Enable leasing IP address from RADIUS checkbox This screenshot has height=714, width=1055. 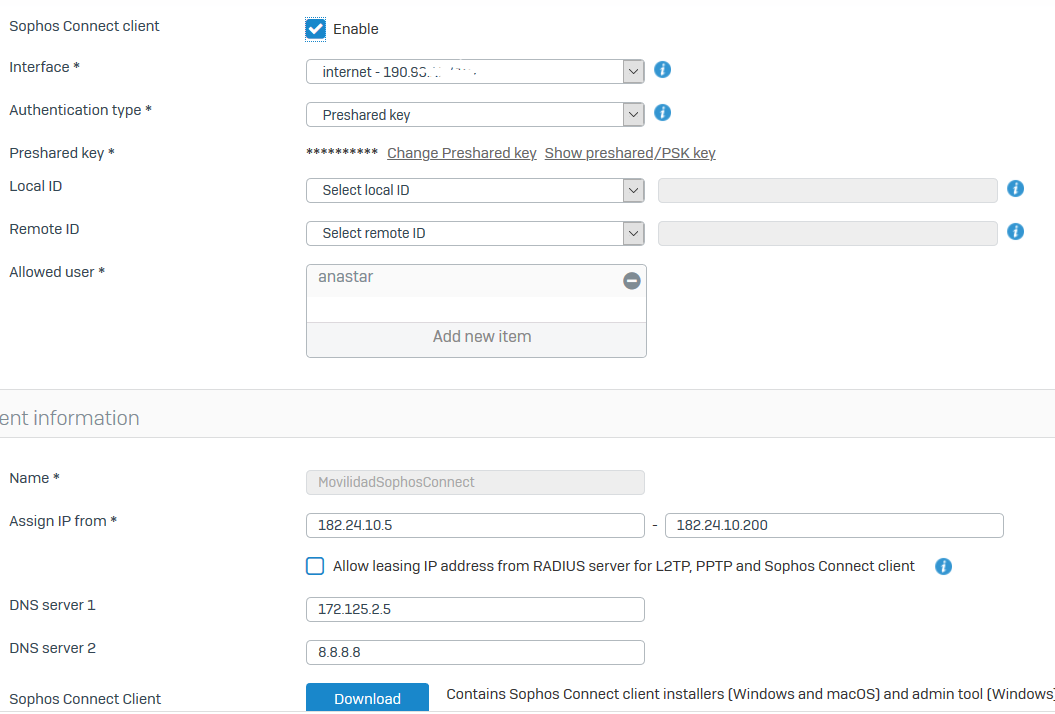click(x=315, y=567)
